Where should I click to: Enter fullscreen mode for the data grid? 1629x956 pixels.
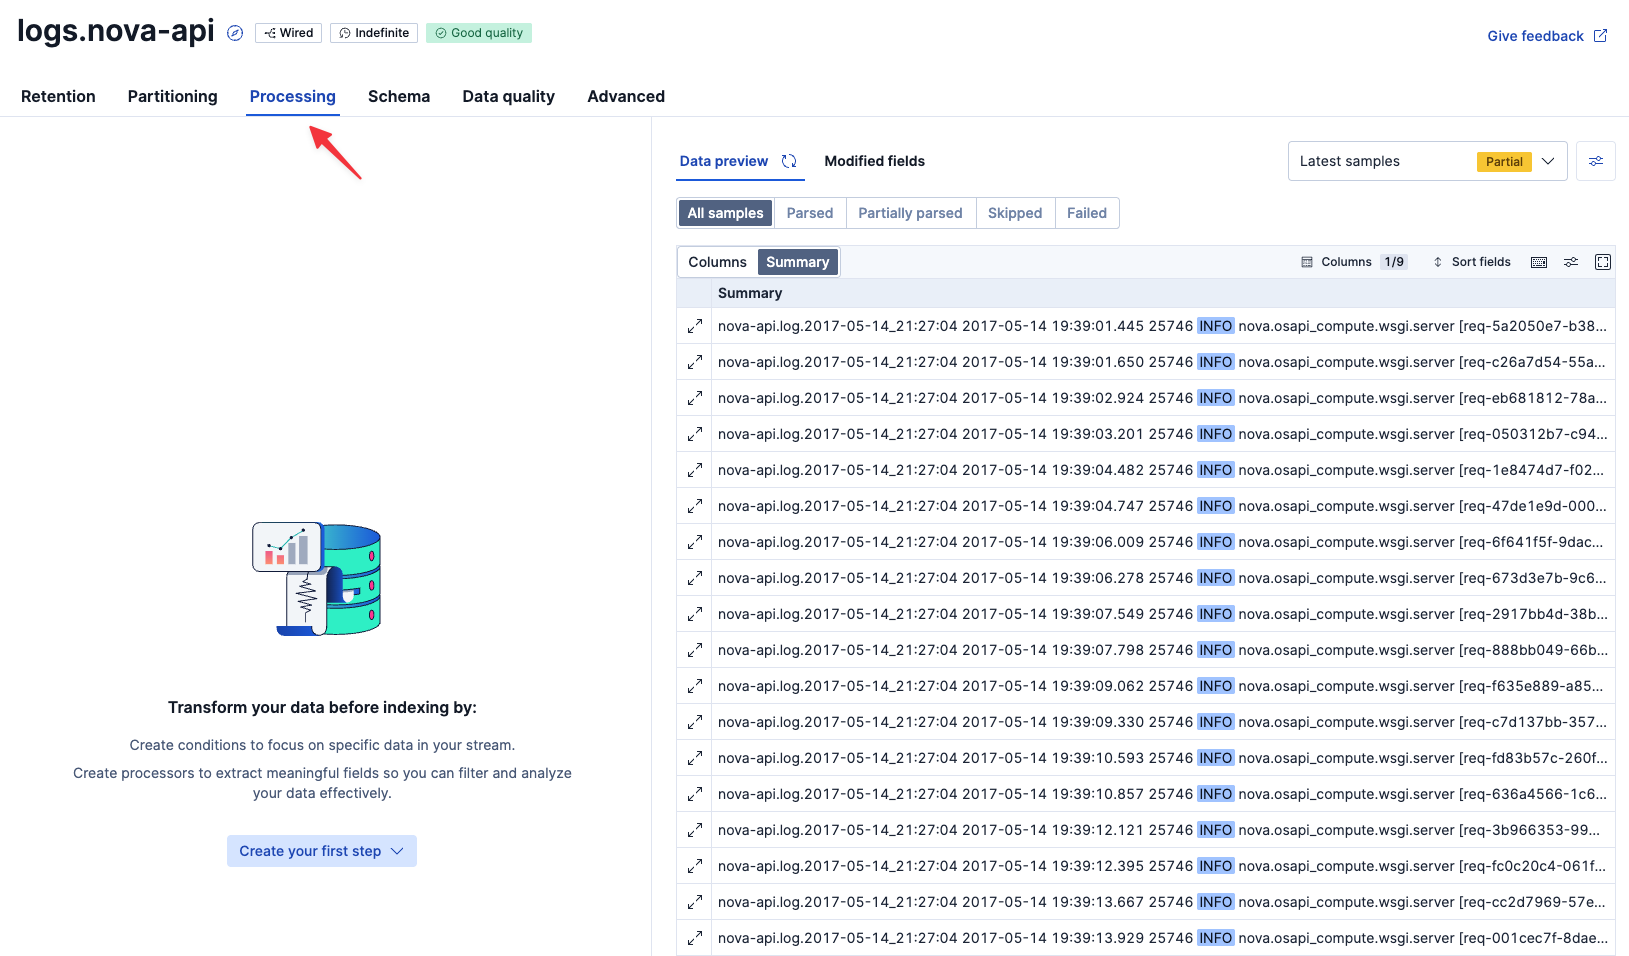coord(1603,262)
